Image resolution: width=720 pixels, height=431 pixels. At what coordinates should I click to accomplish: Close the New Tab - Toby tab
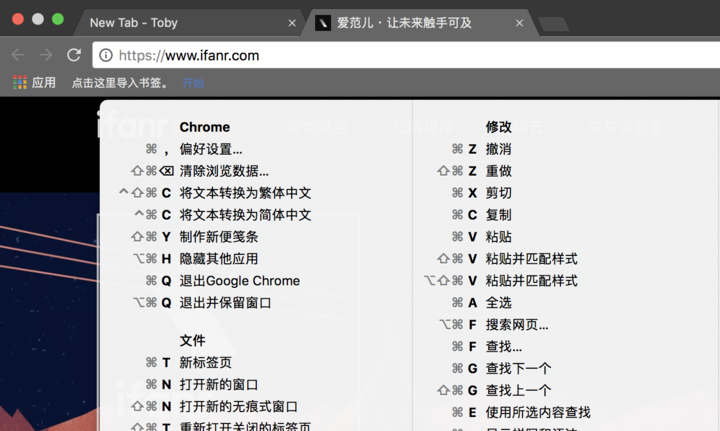coord(292,23)
